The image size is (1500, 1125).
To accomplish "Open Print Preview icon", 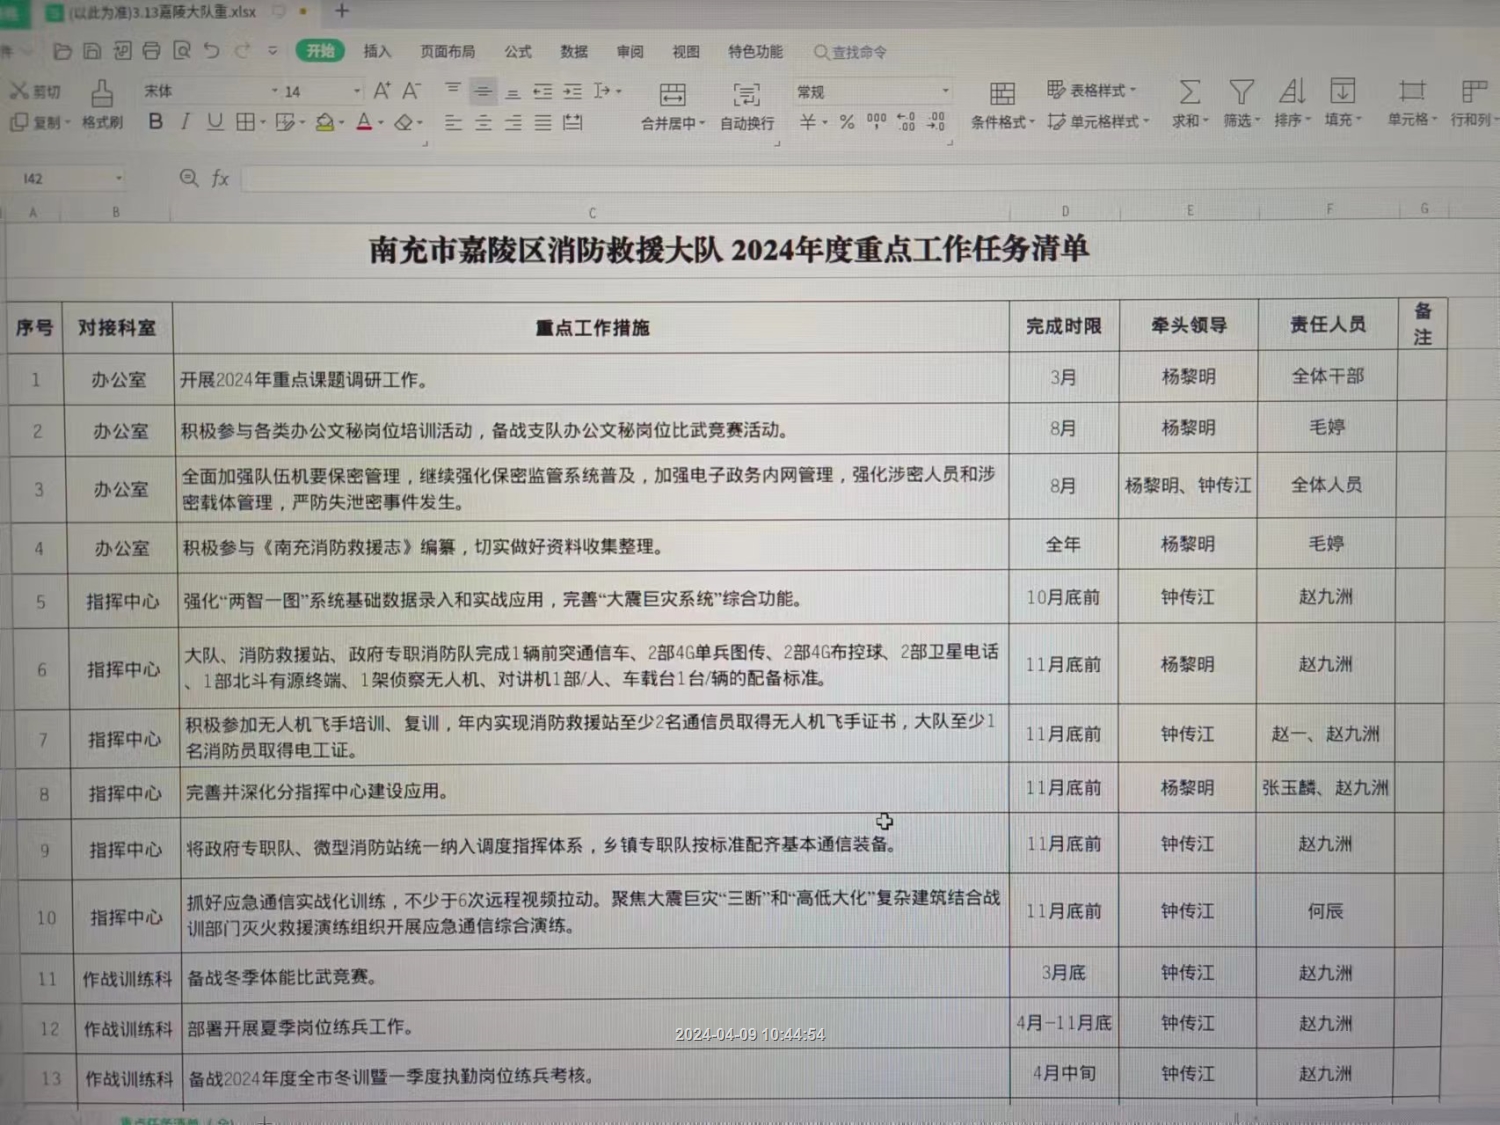I will (181, 51).
